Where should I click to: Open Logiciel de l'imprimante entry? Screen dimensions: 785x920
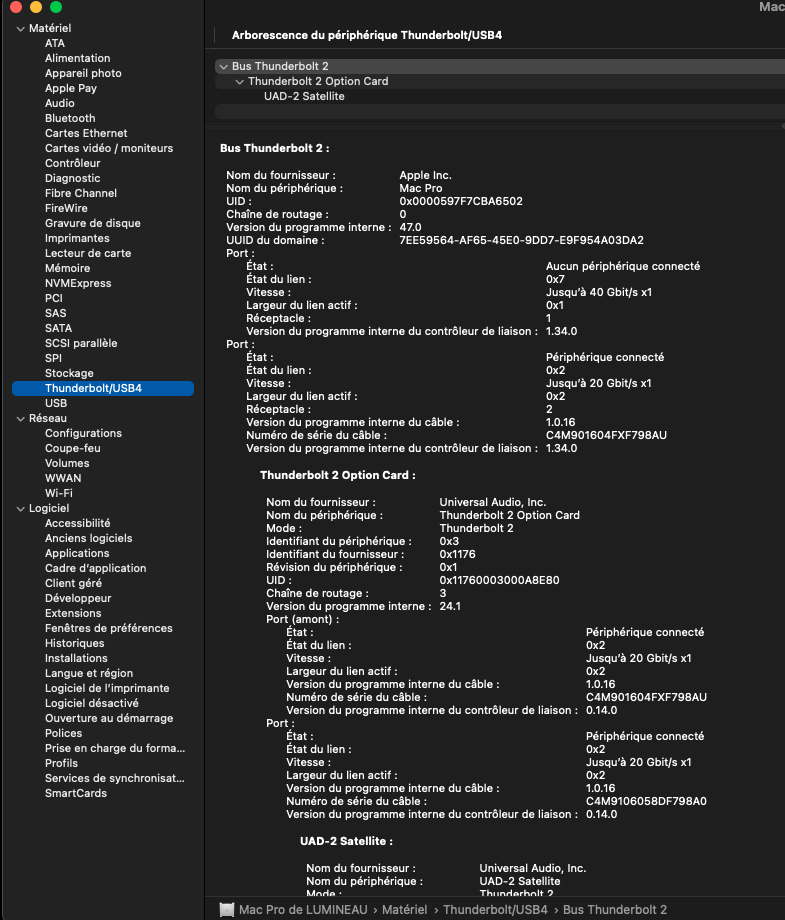(107, 688)
